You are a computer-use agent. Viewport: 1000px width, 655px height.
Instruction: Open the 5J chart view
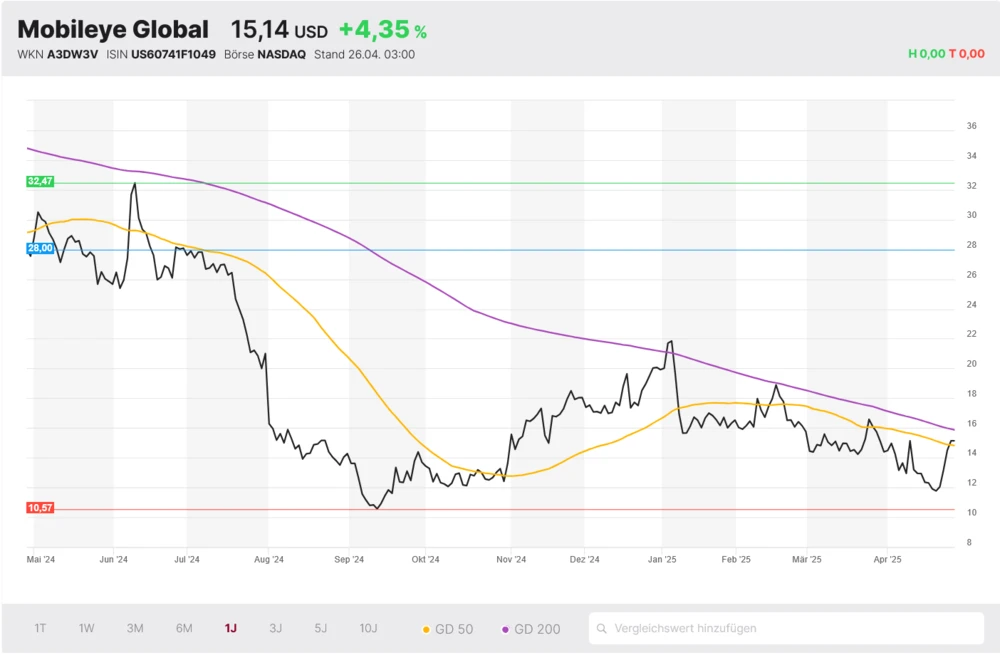(321, 629)
